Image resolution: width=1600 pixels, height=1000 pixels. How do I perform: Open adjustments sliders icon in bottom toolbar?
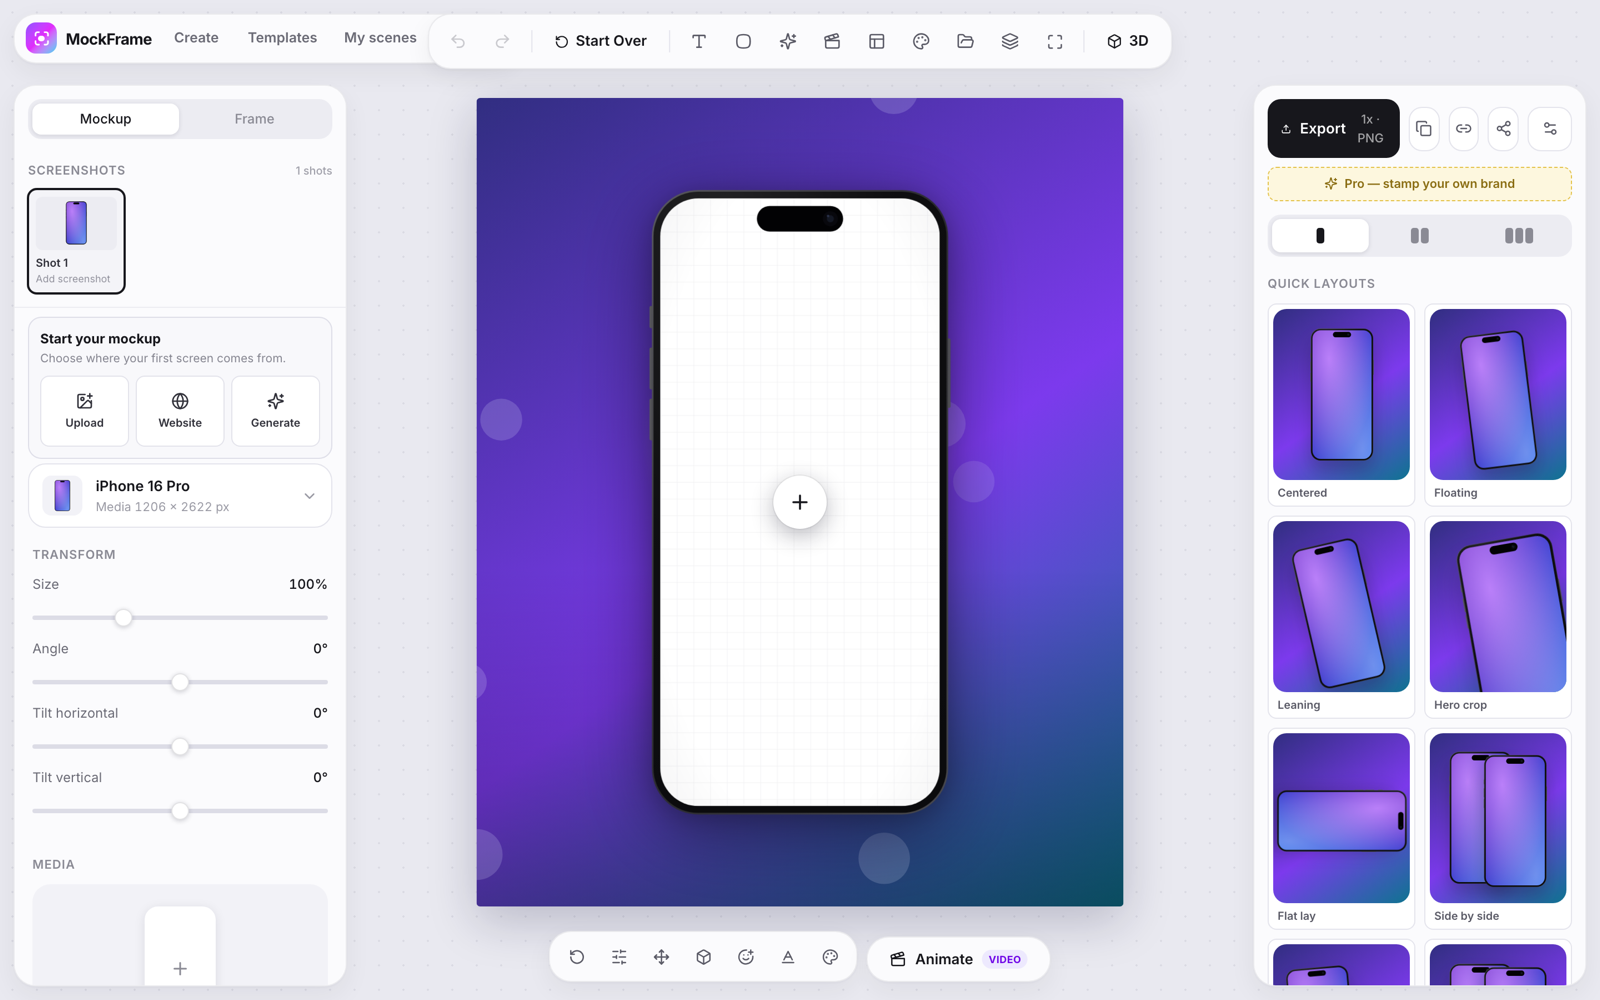coord(619,957)
